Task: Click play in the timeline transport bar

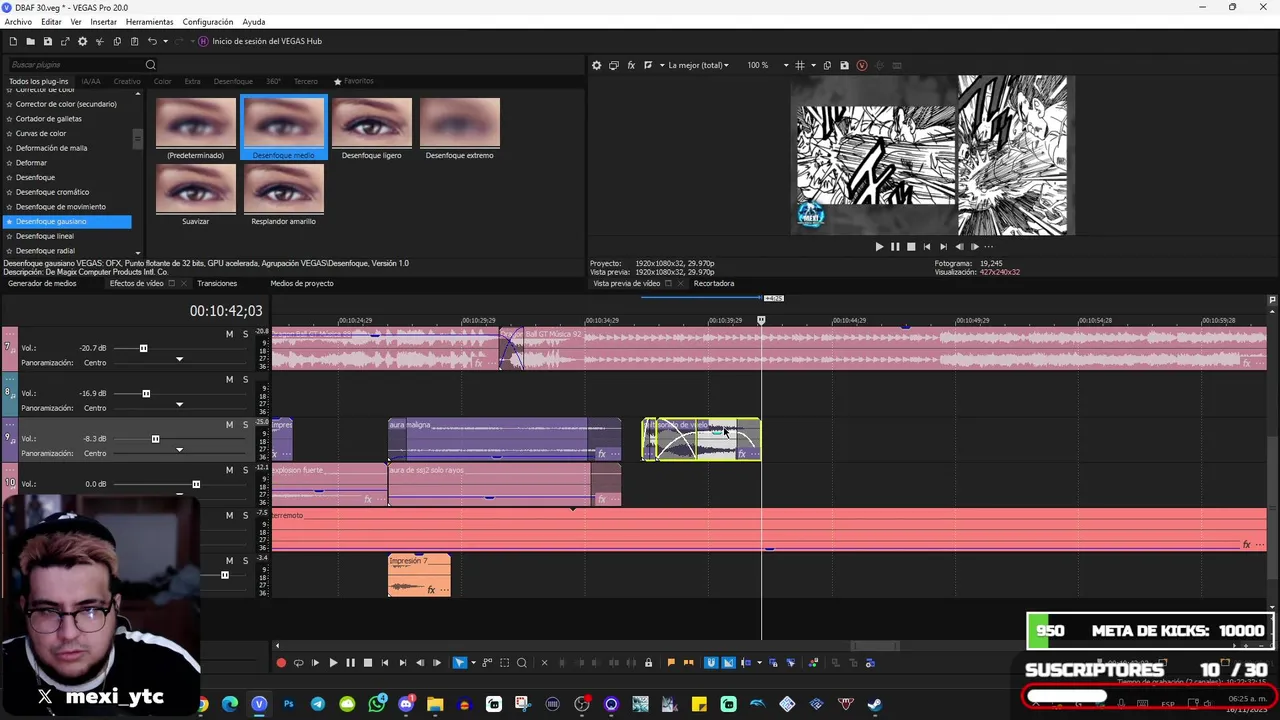Action: (333, 663)
